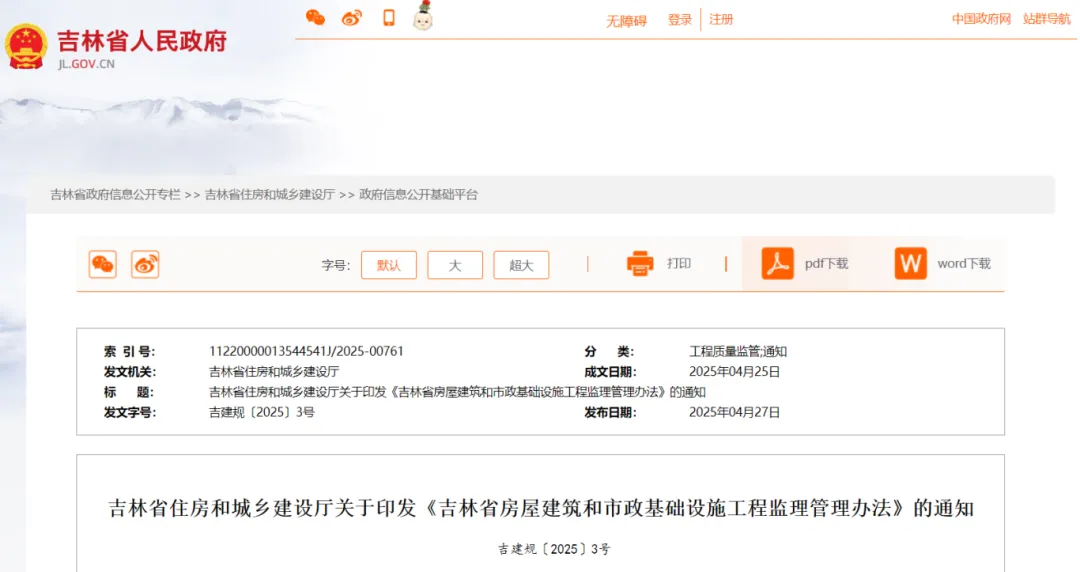
Task: Click the 注册 register link
Action: click(x=721, y=20)
